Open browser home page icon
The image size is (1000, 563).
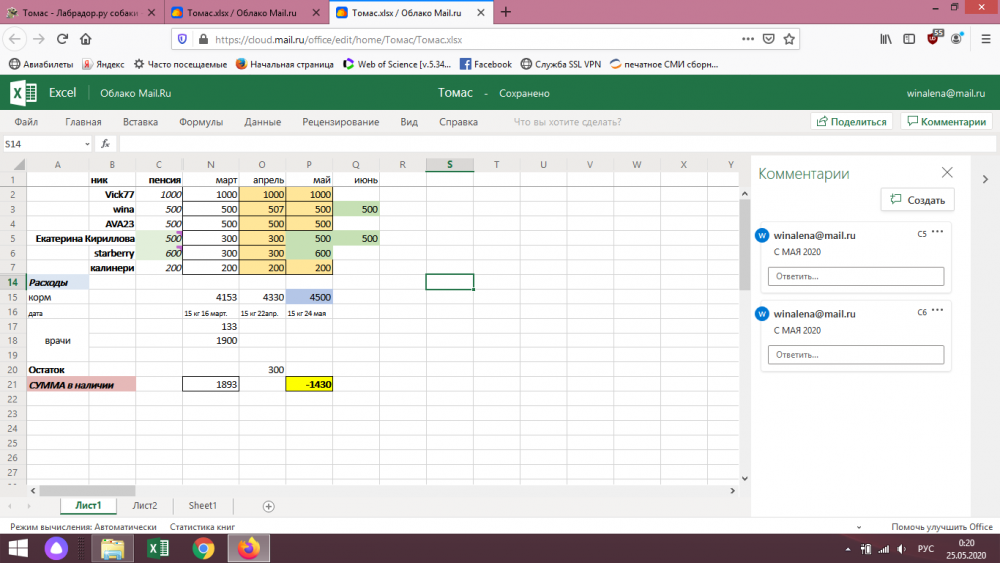pyautogui.click(x=86, y=39)
